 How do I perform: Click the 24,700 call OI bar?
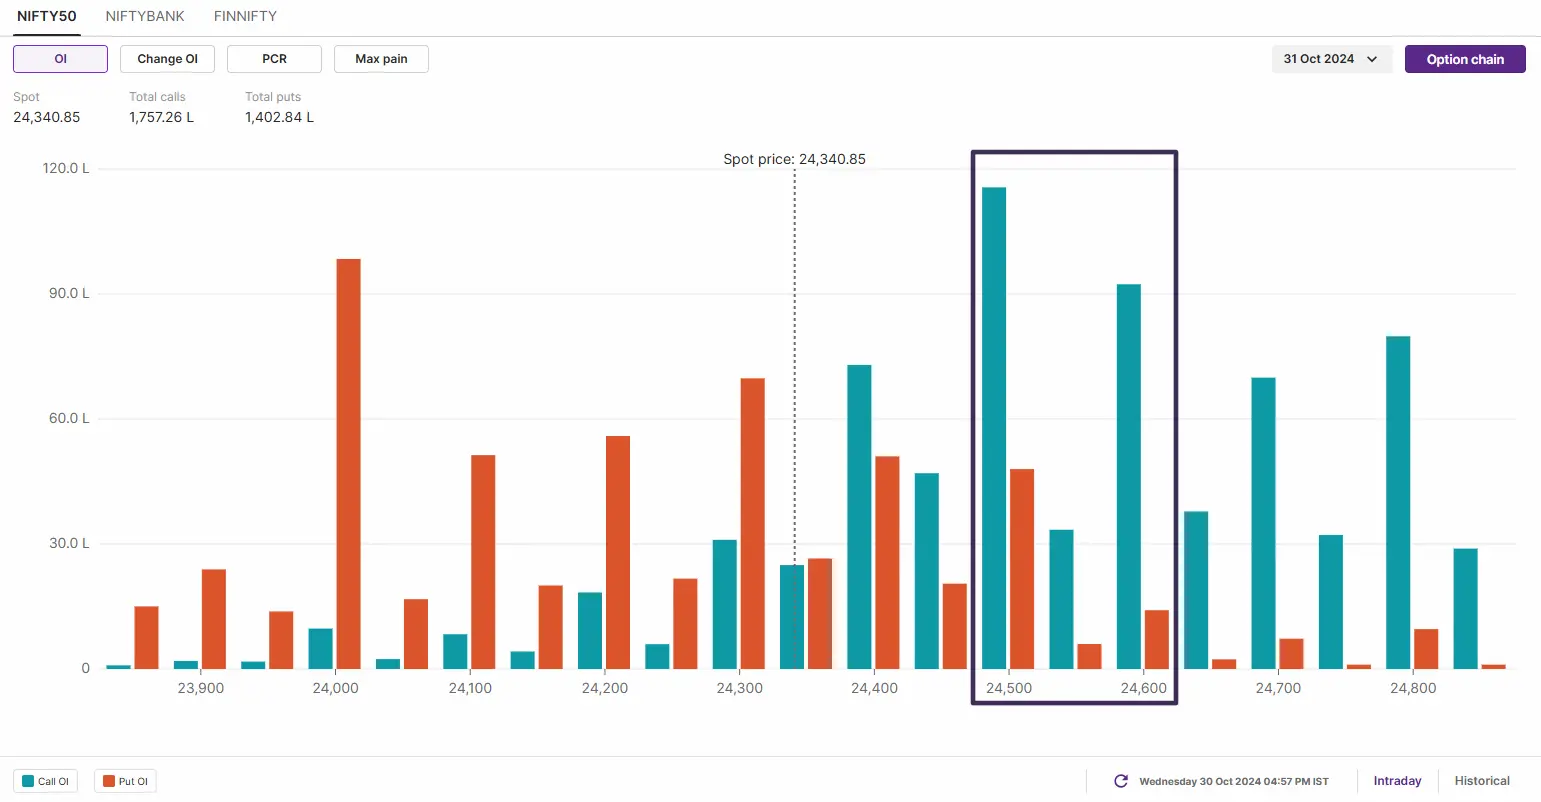tap(1263, 523)
